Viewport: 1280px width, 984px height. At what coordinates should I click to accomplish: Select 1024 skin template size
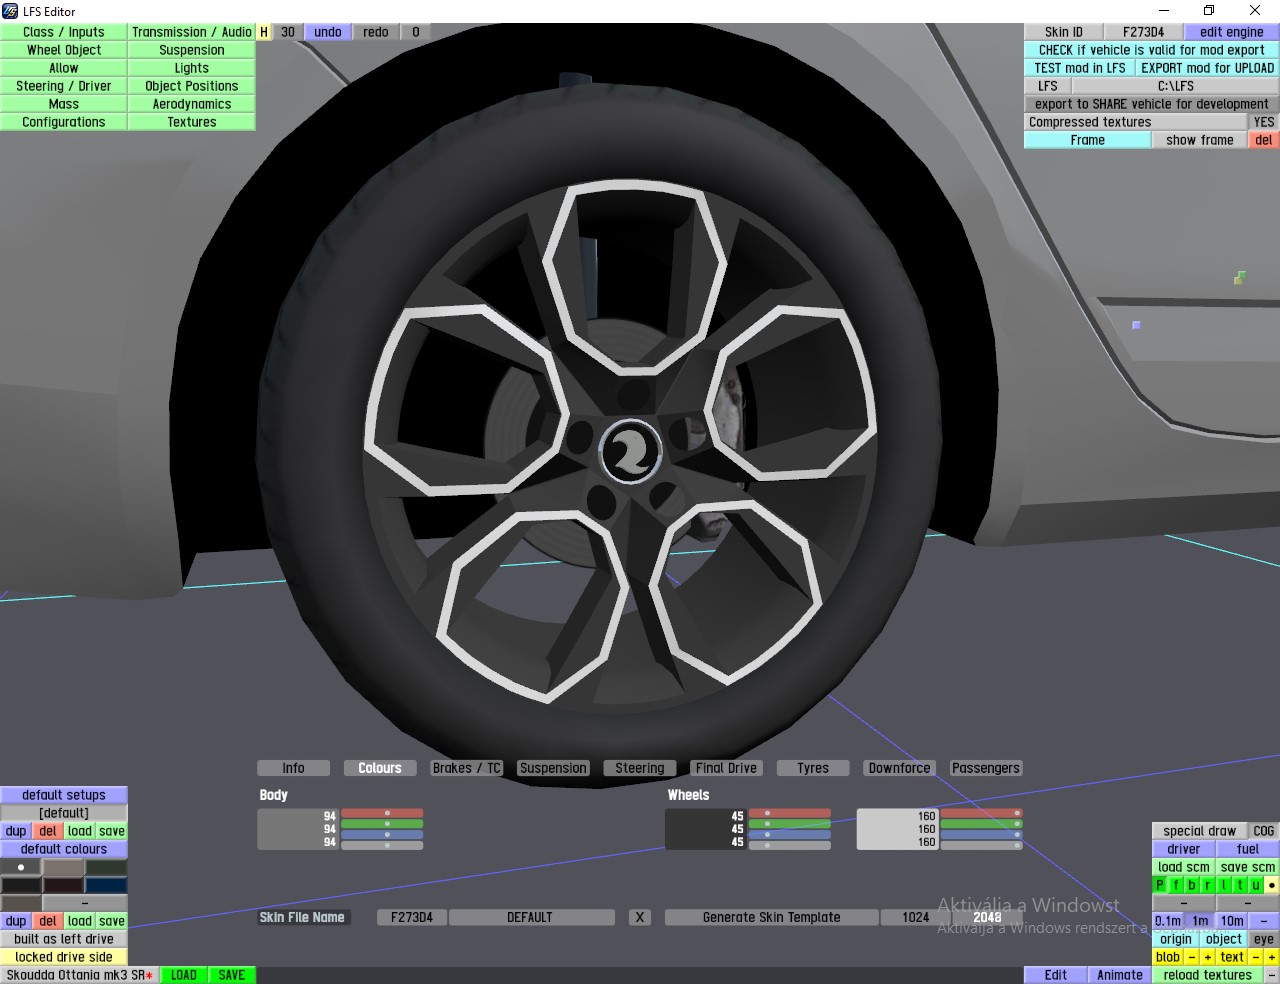[x=915, y=917]
